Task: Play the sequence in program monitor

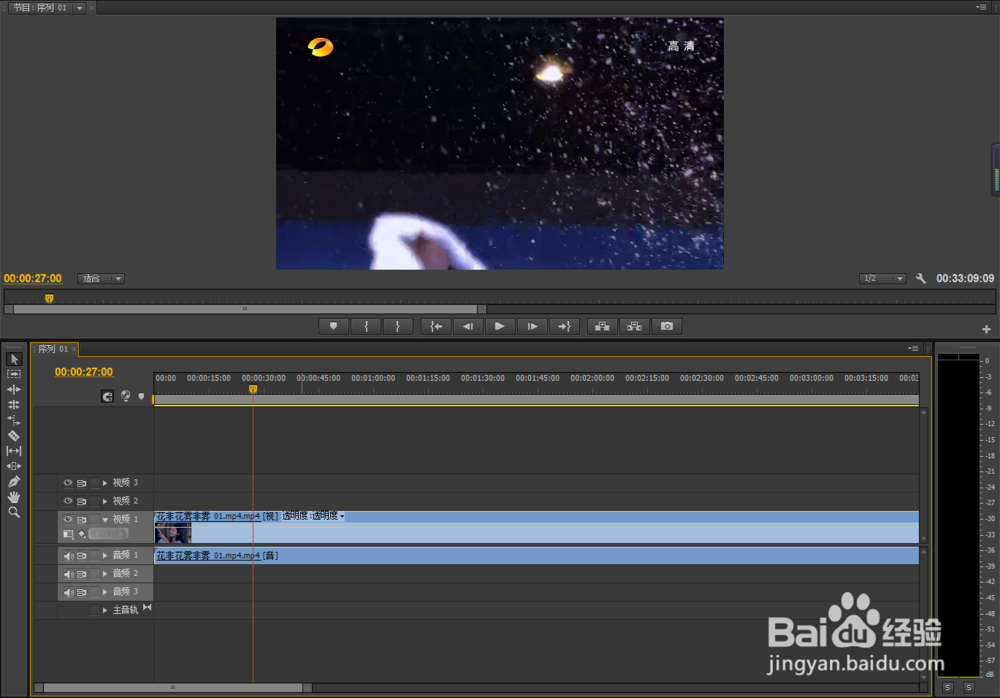Action: pyautogui.click(x=500, y=327)
